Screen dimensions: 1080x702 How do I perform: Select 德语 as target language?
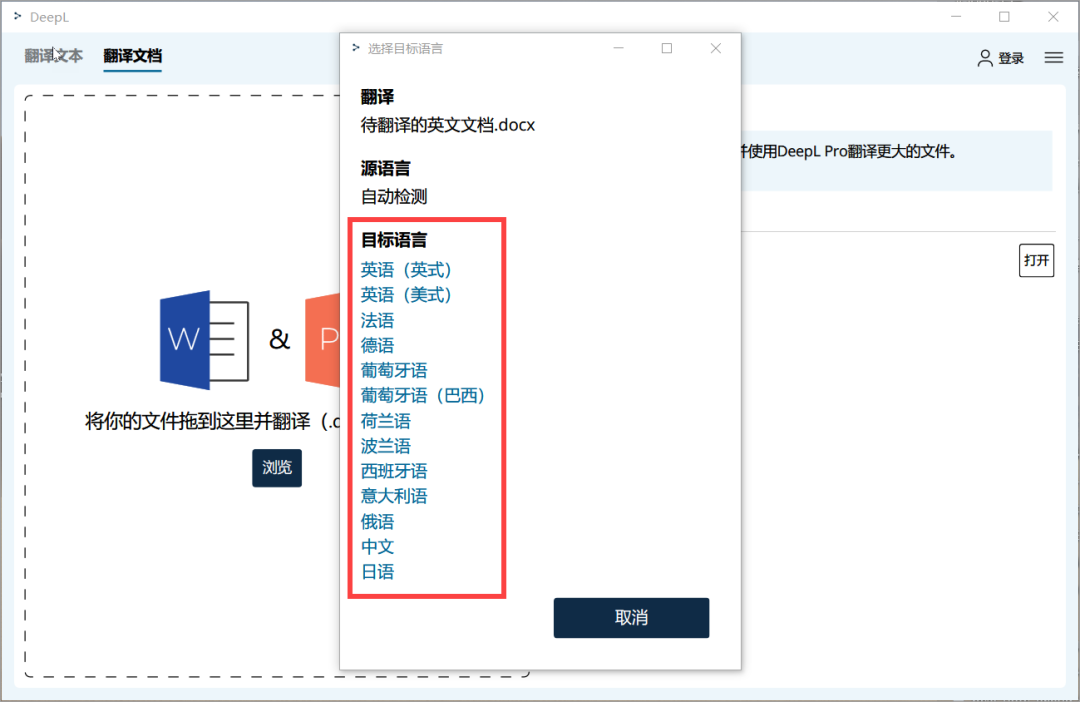pos(377,345)
